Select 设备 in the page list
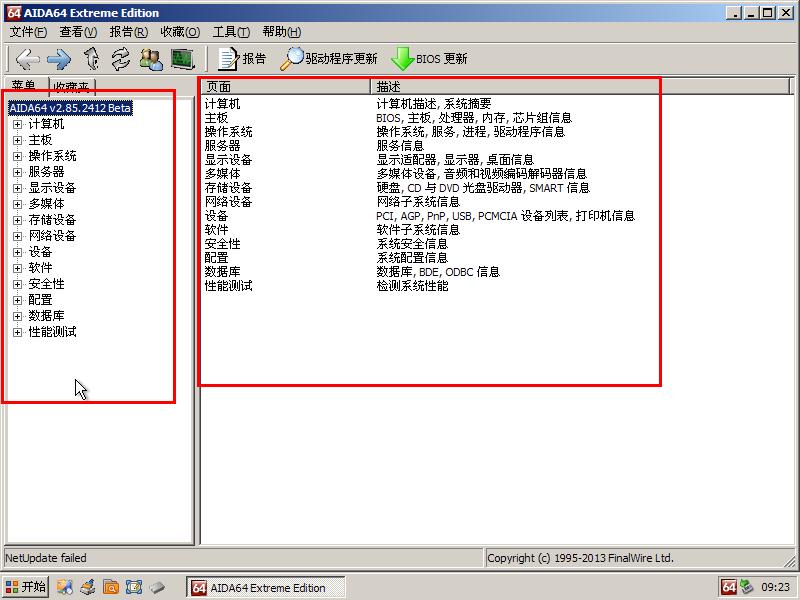800x600 pixels. tap(216, 216)
